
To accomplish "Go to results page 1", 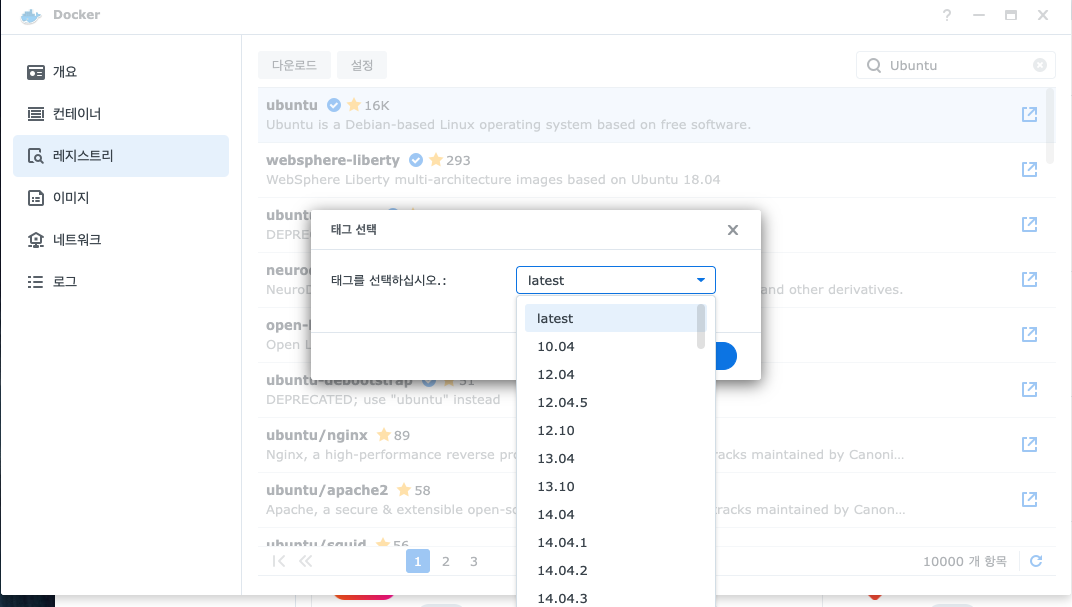I will (418, 561).
